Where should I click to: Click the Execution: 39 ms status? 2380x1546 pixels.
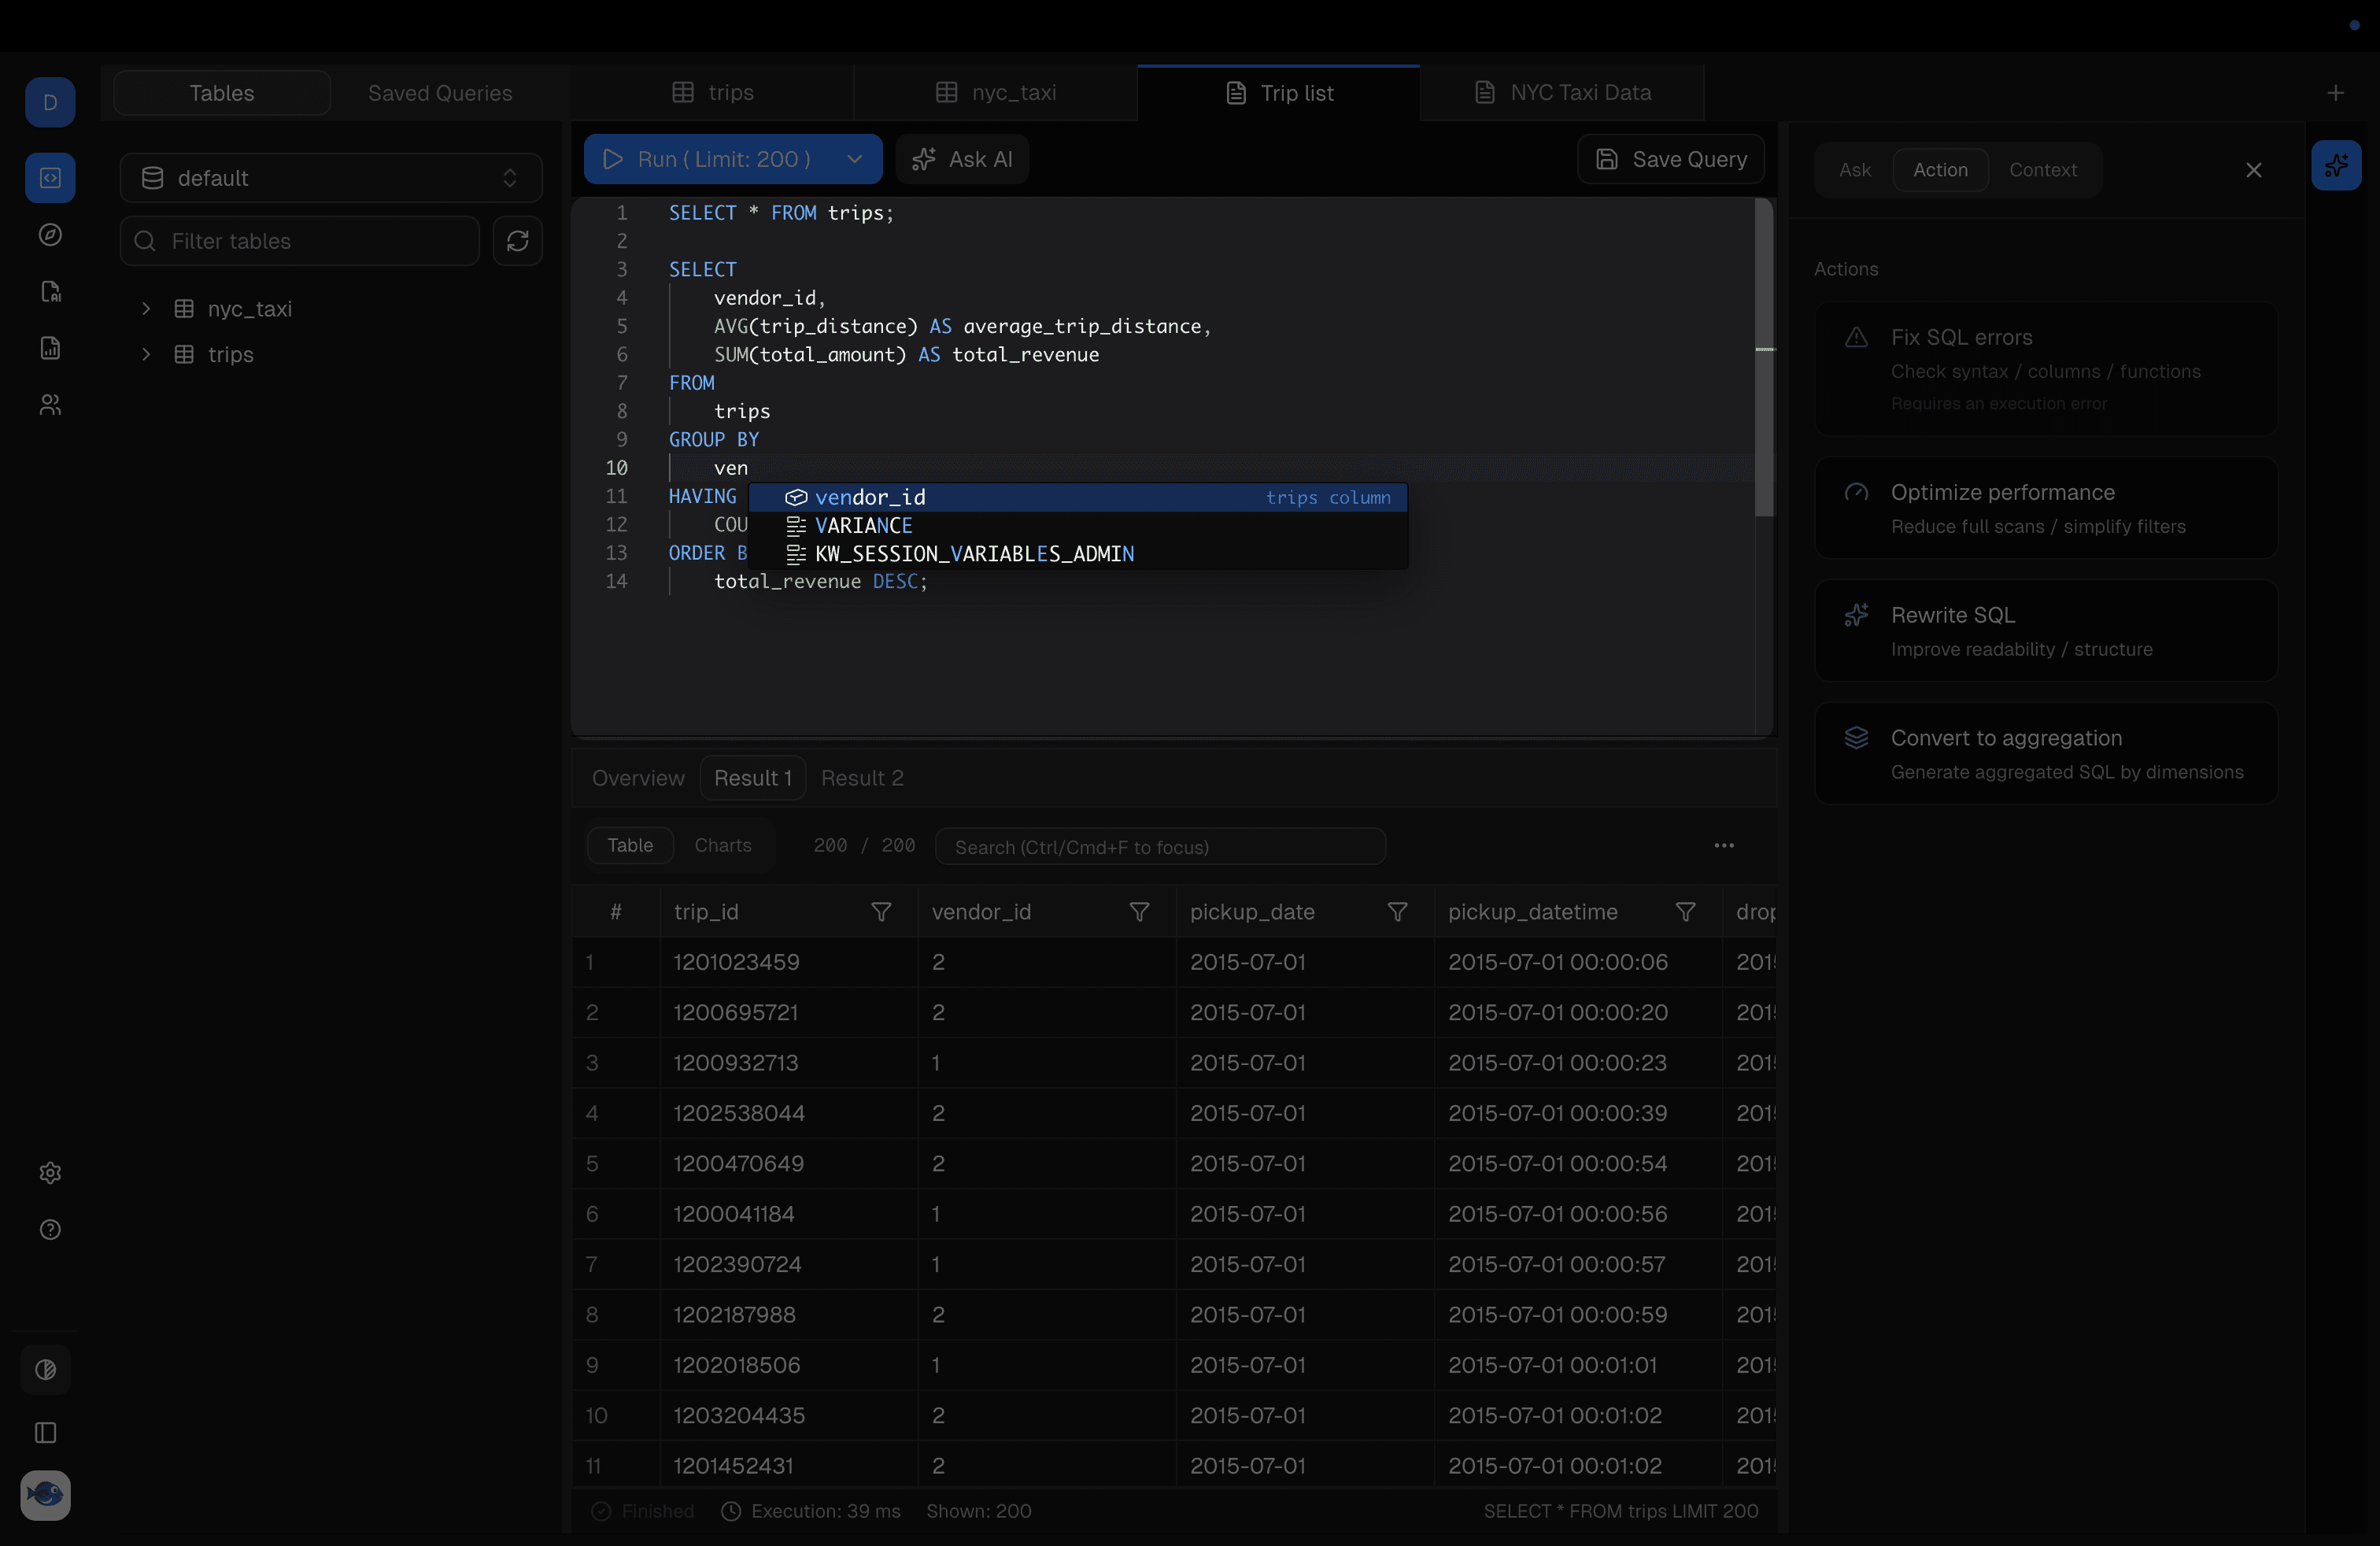coord(812,1511)
